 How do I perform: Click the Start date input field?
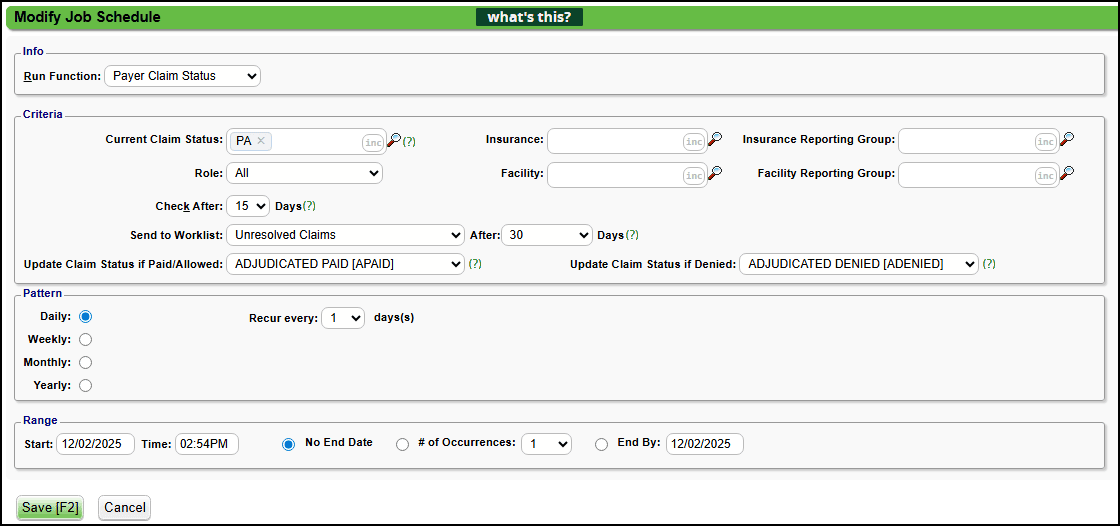[x=95, y=444]
